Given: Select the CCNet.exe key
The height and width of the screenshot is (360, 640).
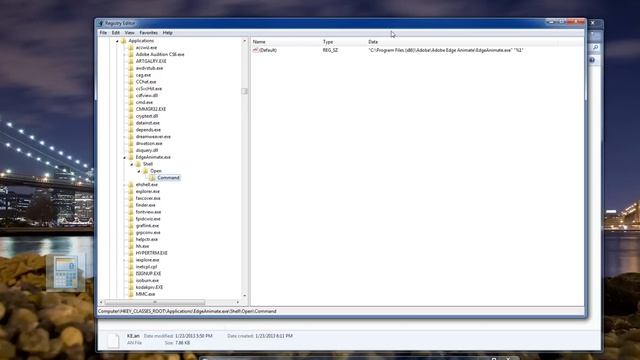Looking at the screenshot, I should coord(146,82).
